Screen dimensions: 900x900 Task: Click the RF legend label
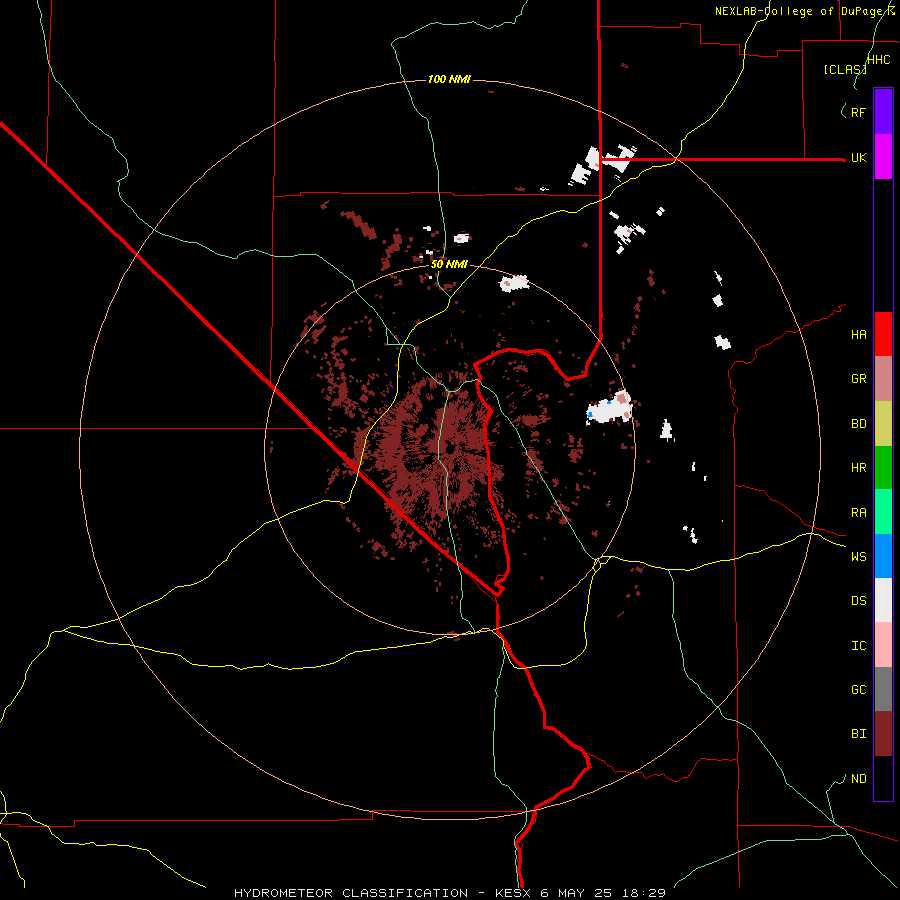[x=858, y=112]
